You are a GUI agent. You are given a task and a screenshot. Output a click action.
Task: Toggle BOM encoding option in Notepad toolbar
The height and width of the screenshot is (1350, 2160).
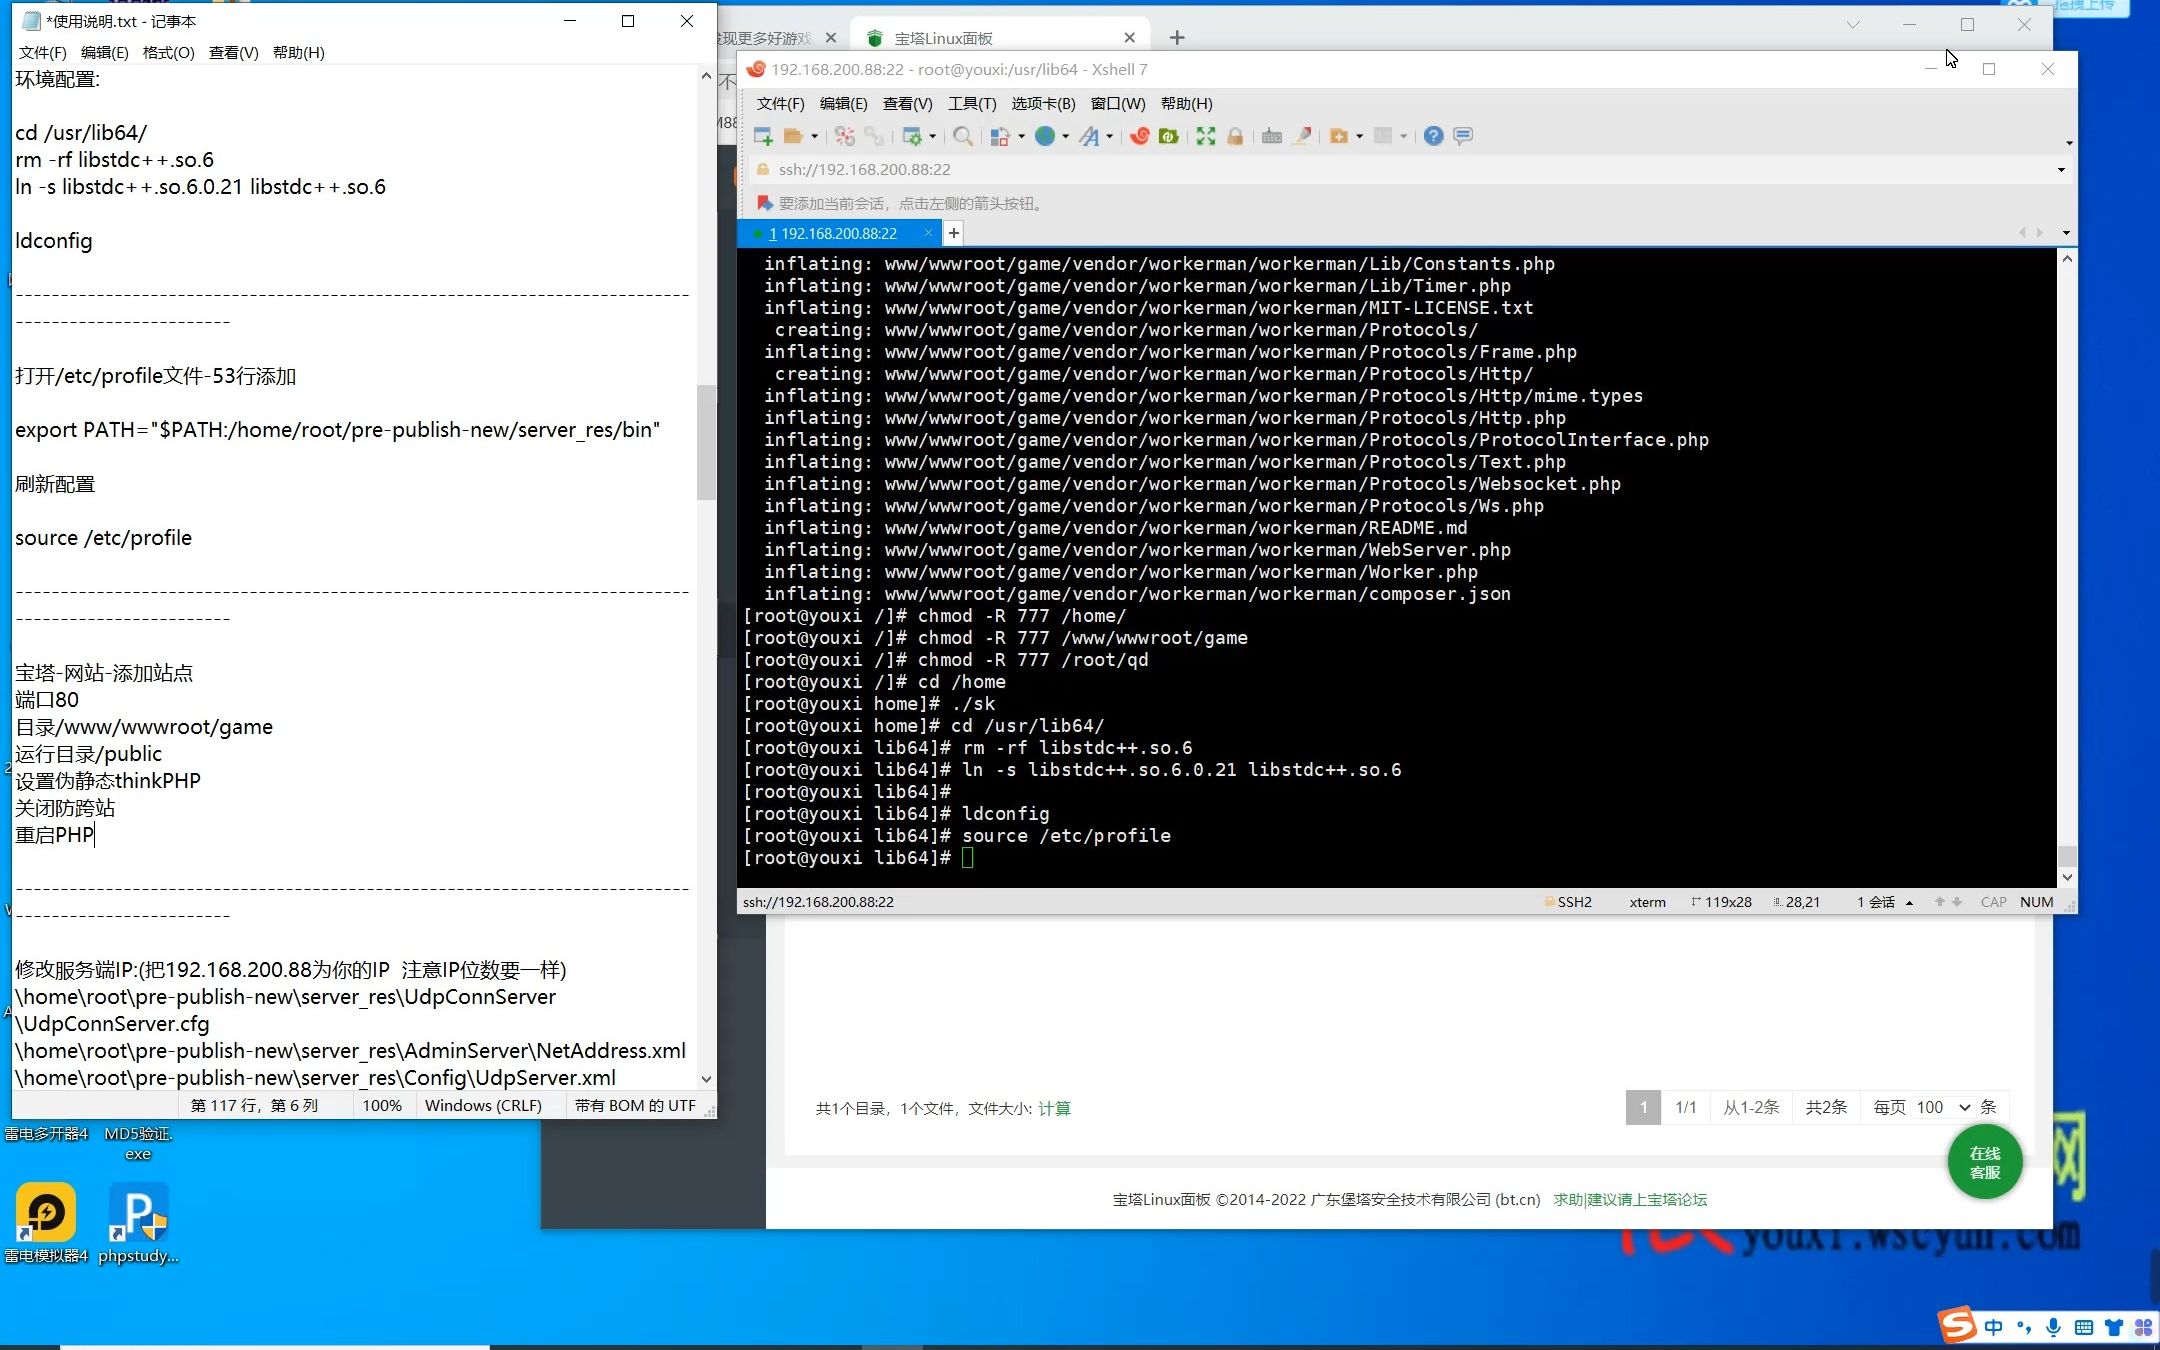[631, 1104]
